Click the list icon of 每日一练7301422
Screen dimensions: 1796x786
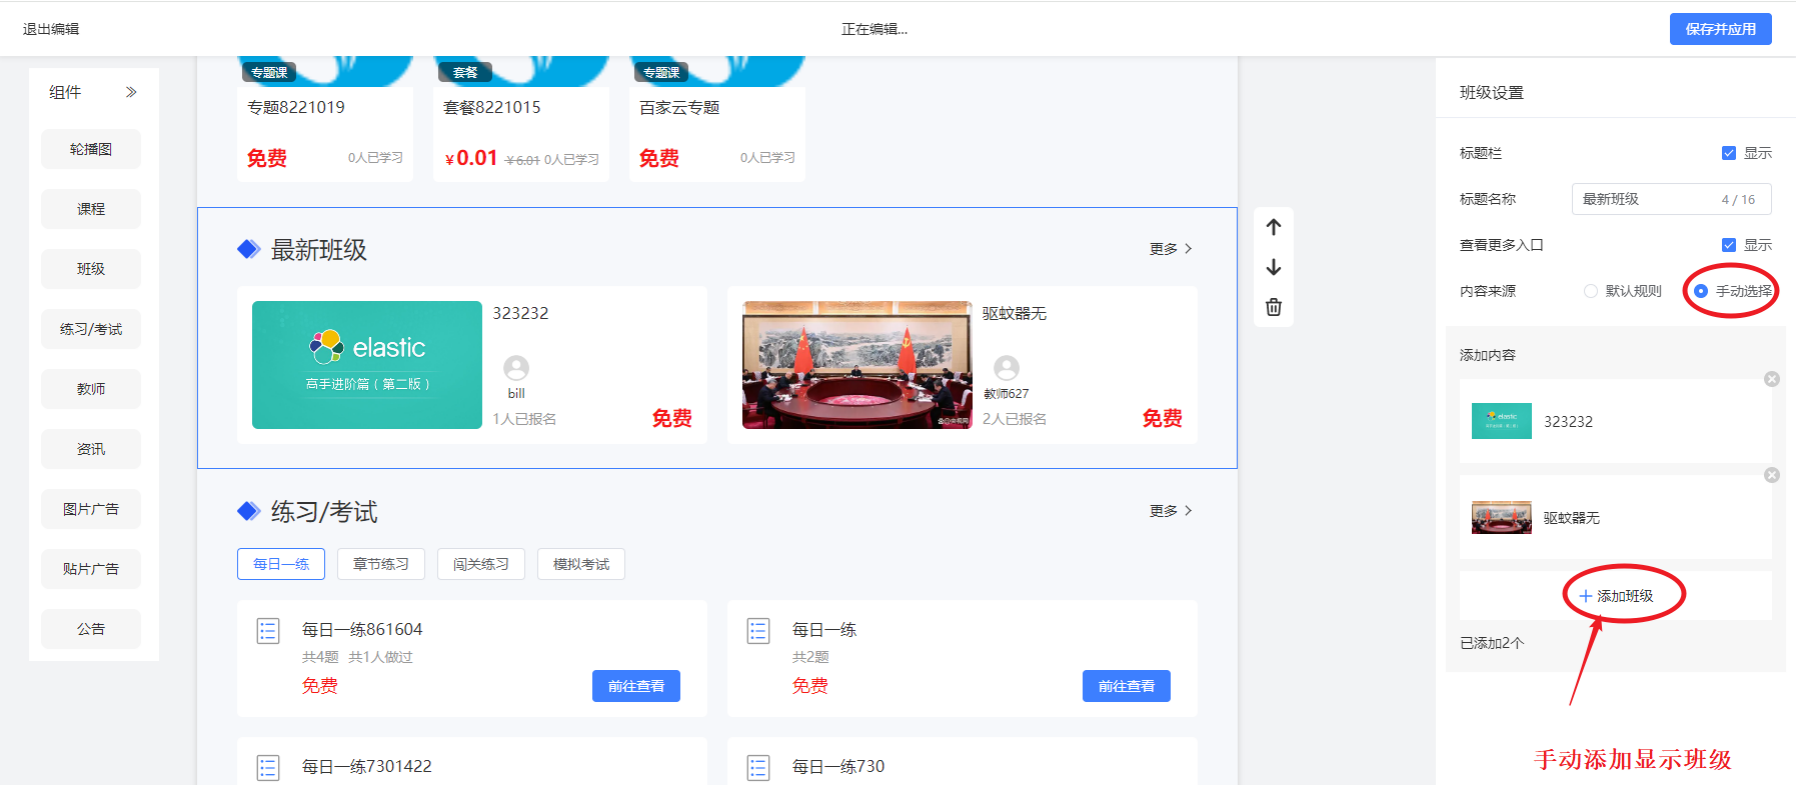point(268,768)
